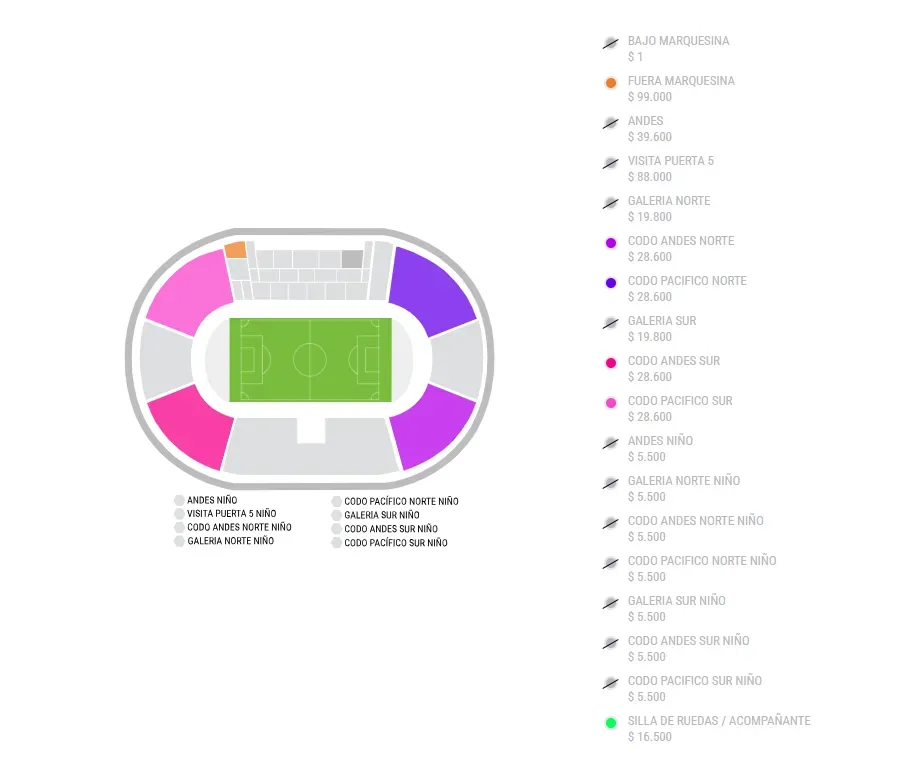
Task: Click the Fuera Marquesina $ 99.000 label
Action: tap(681, 89)
